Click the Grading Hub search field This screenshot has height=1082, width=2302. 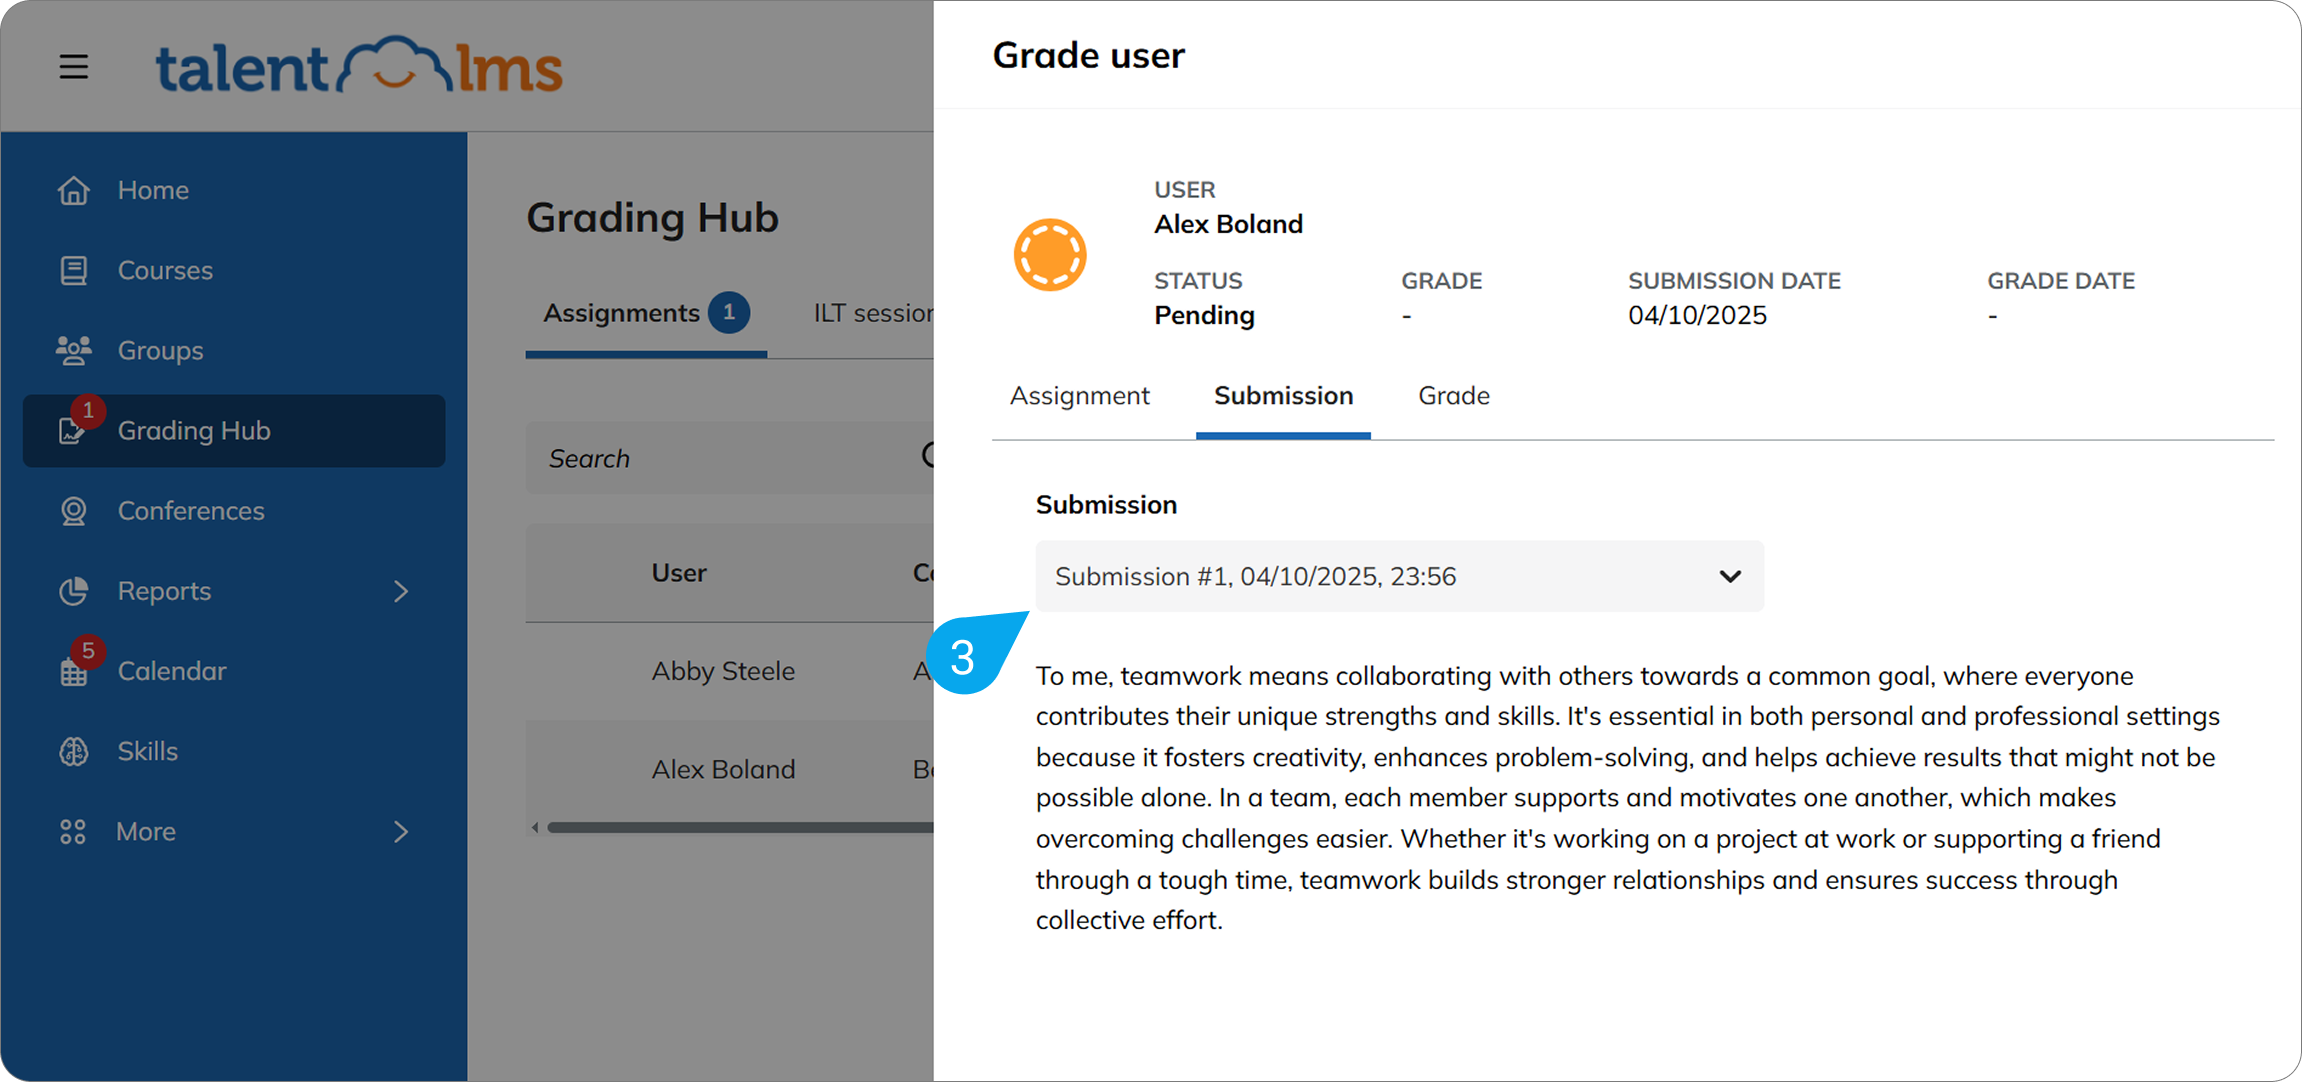click(x=730, y=458)
